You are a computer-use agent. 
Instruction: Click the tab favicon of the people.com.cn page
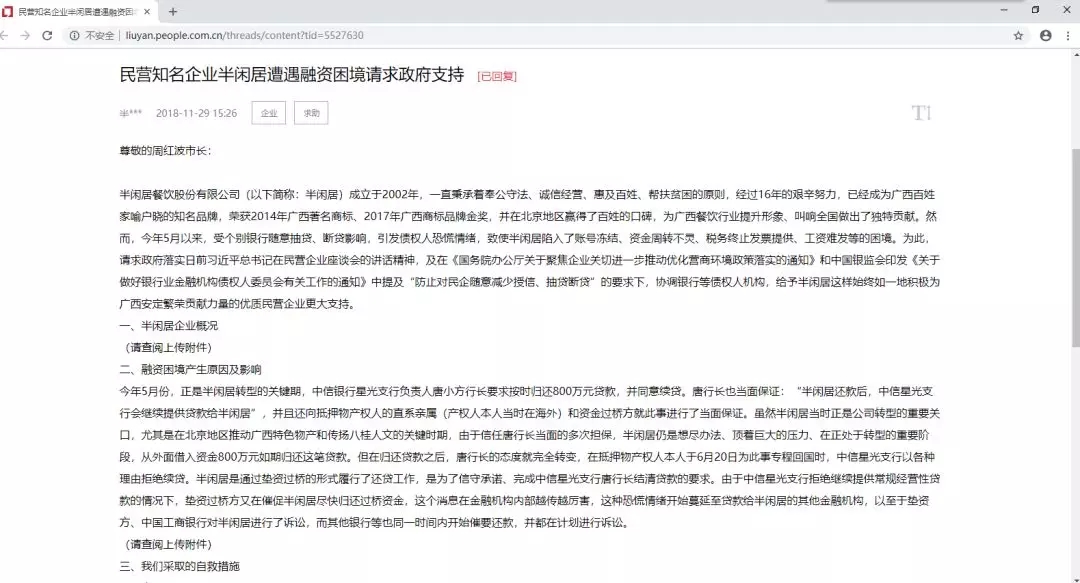click(x=8, y=12)
